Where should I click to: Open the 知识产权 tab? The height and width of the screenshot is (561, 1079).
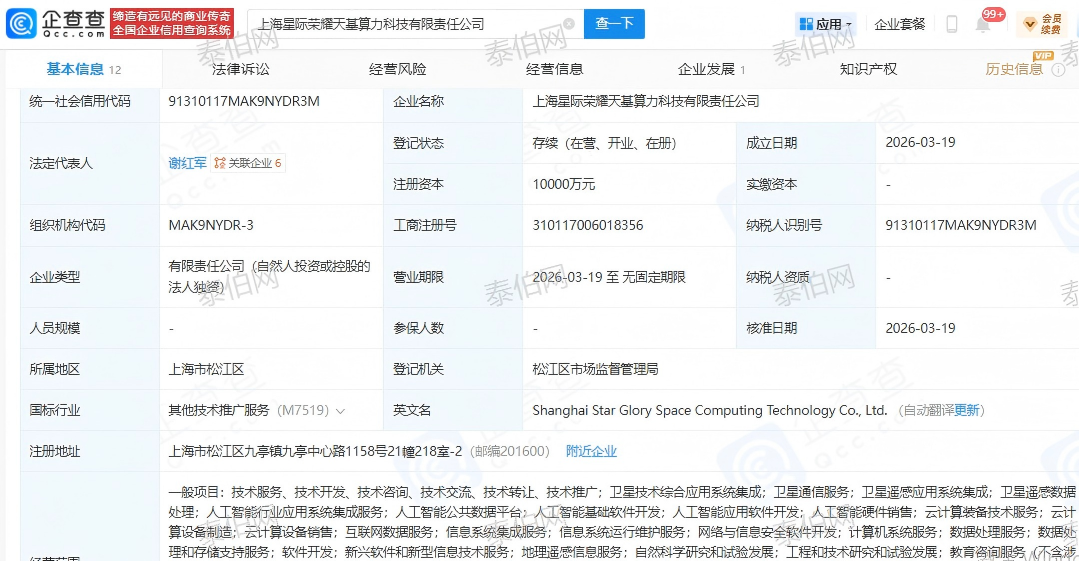pyautogui.click(x=868, y=69)
